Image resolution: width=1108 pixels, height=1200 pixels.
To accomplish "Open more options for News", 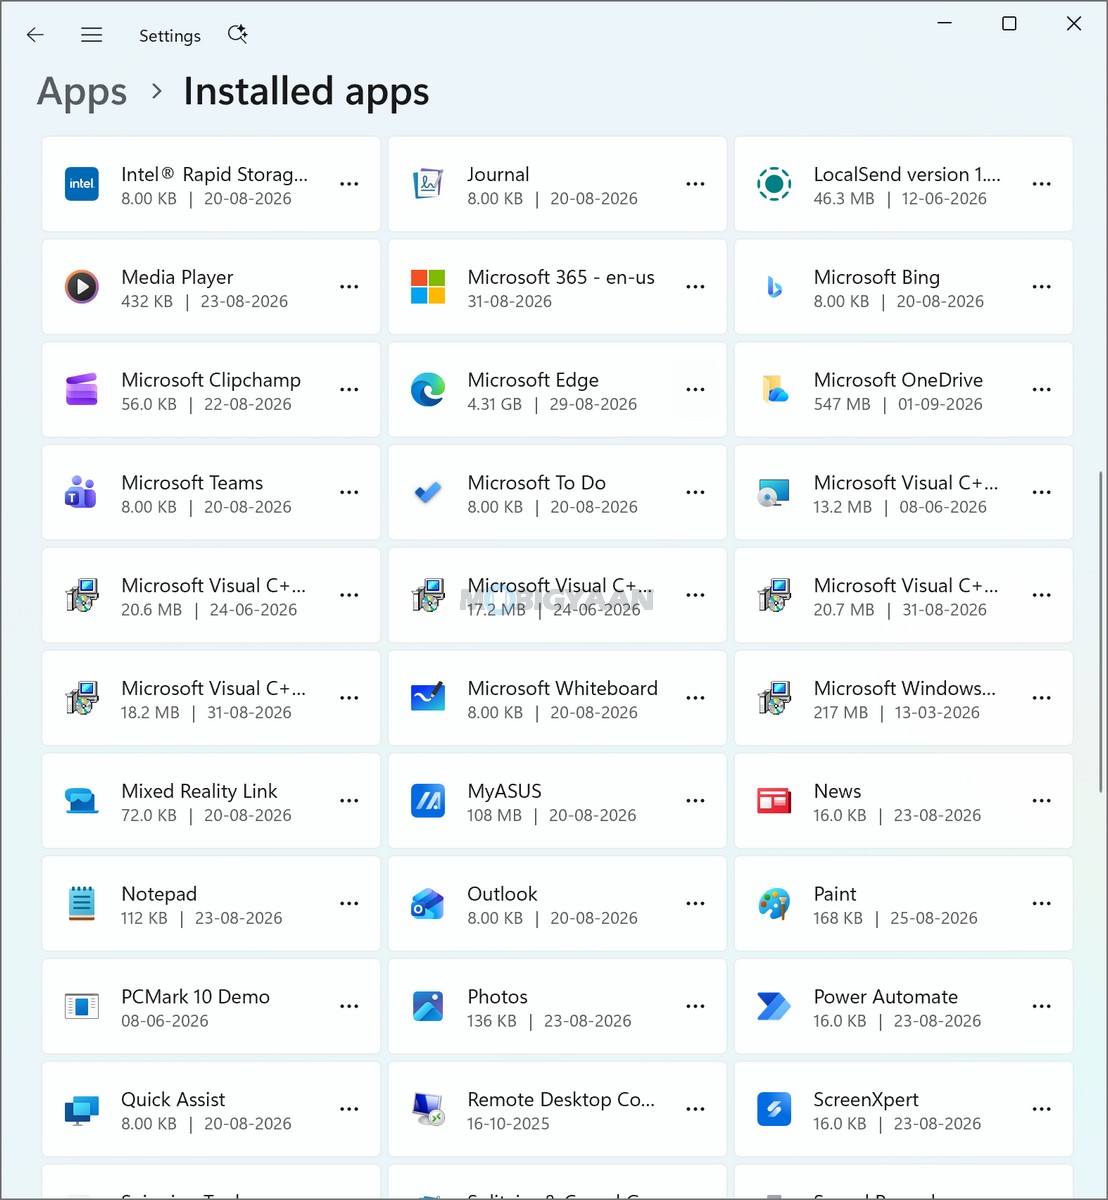I will click(x=1041, y=801).
